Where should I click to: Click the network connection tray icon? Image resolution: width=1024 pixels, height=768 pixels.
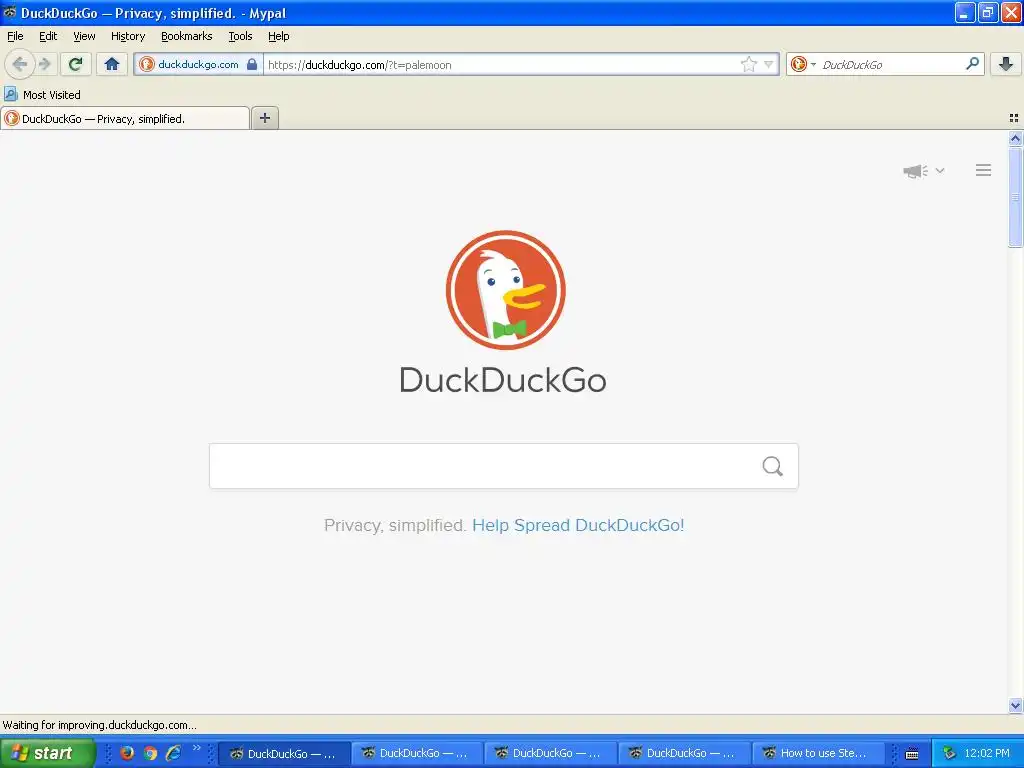point(950,753)
